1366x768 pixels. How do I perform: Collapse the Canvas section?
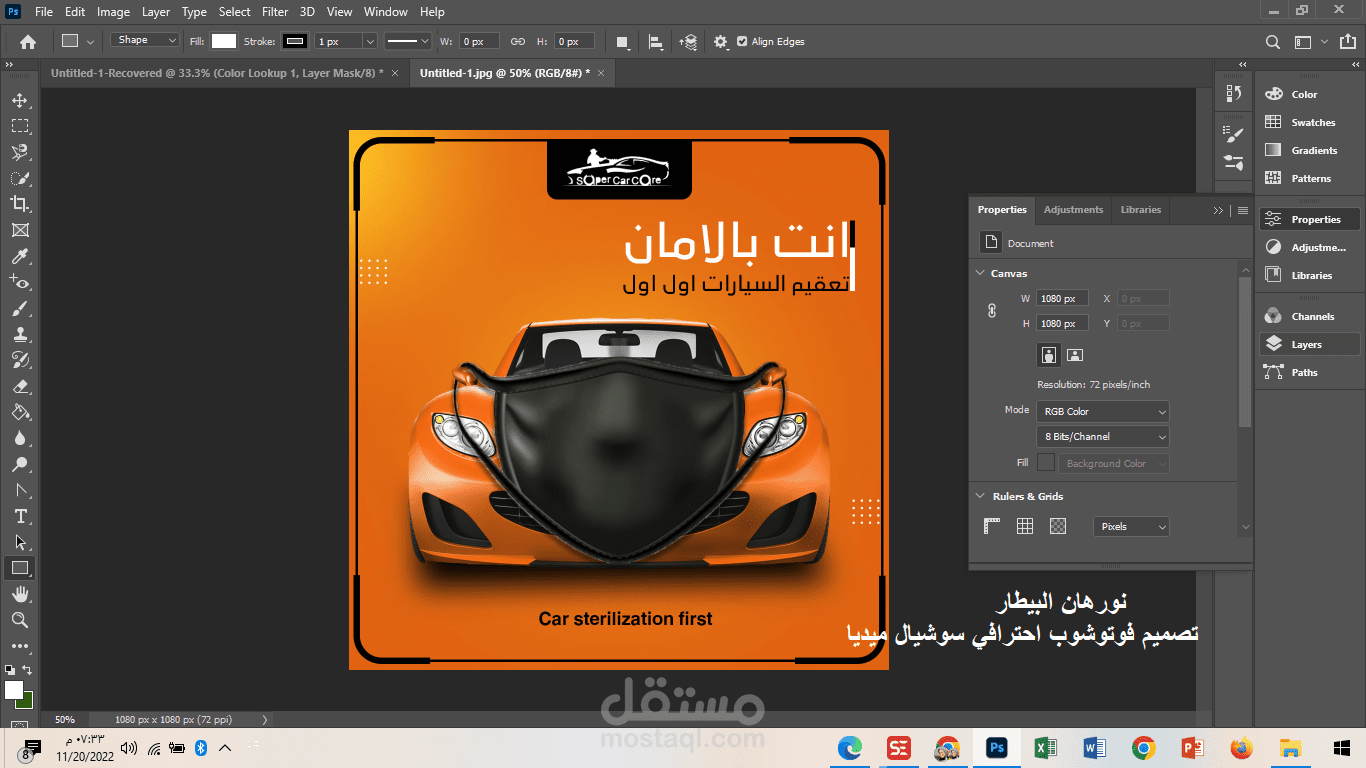[x=978, y=273]
